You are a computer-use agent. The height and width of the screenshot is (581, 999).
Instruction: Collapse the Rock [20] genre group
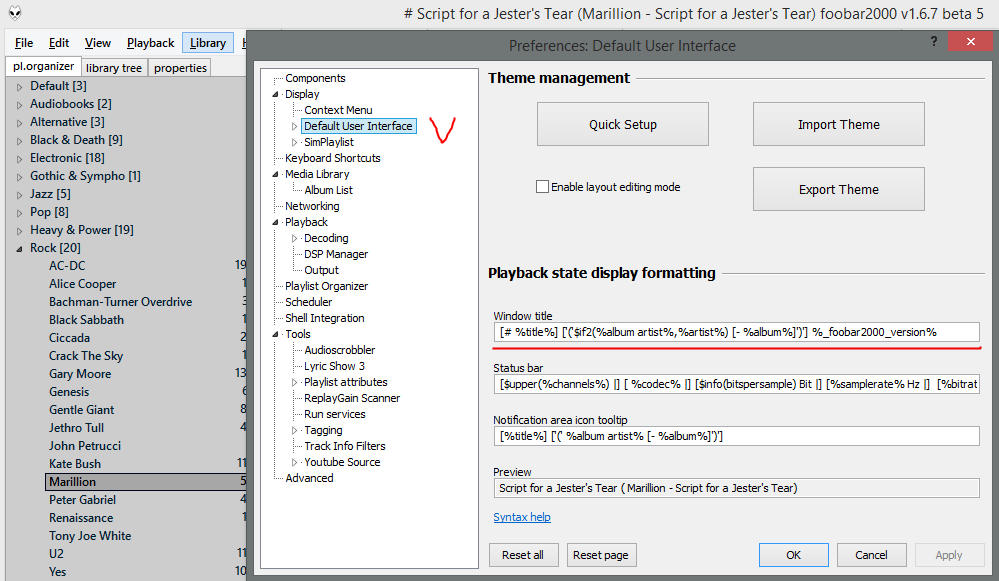tap(19, 248)
